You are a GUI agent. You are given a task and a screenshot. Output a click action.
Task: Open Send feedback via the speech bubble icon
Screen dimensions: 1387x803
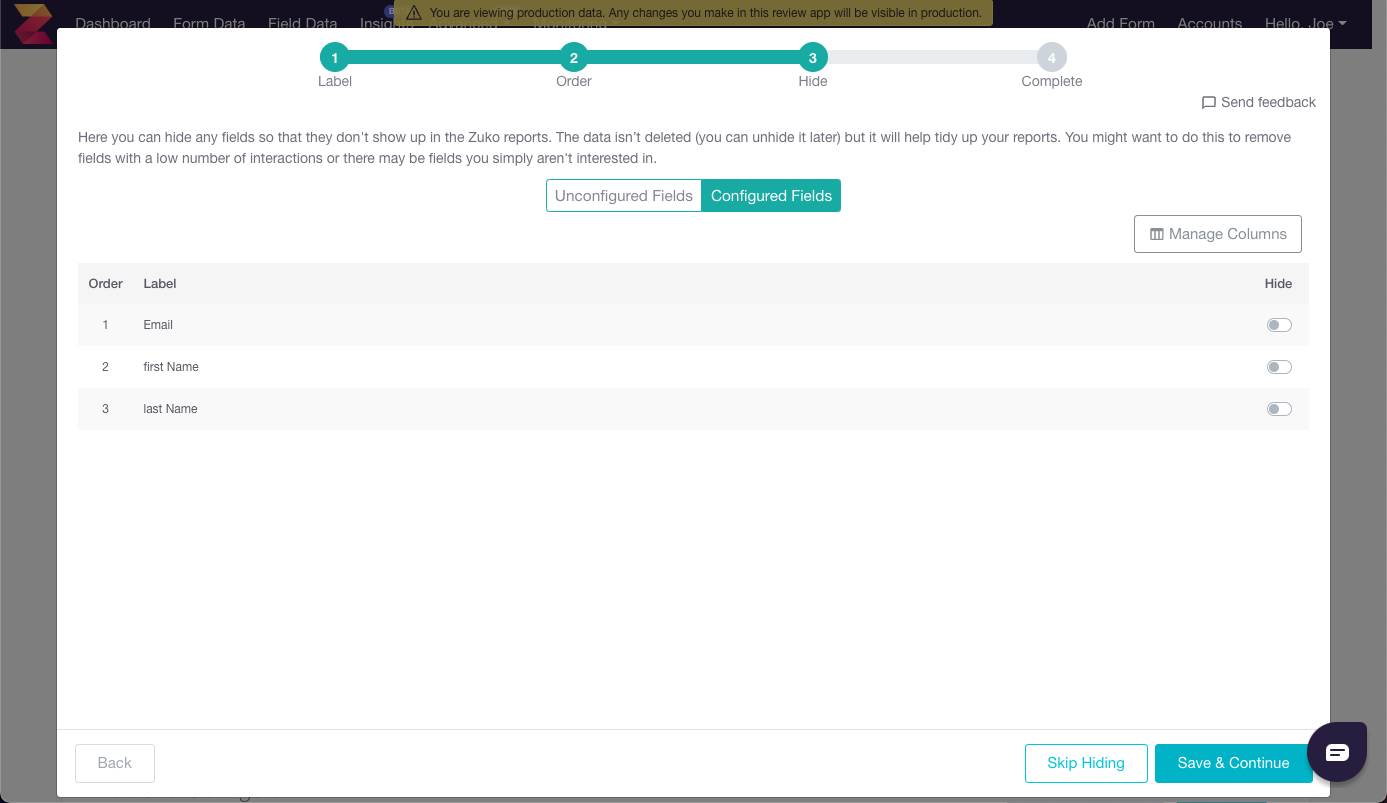click(x=1209, y=102)
